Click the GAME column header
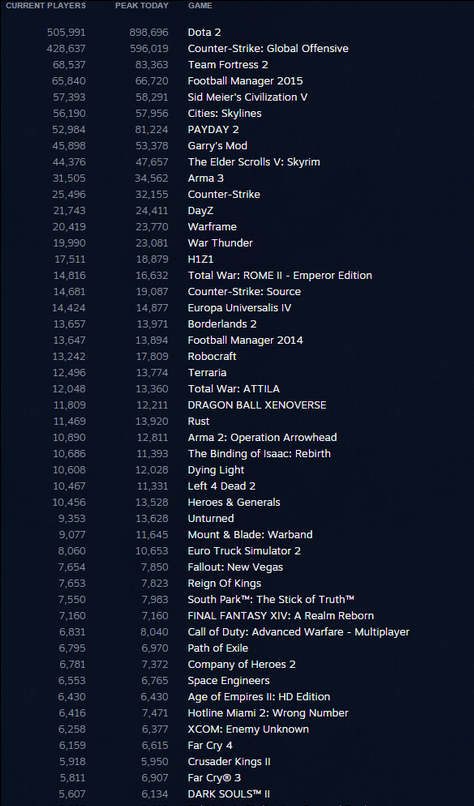The image size is (474, 806). (x=200, y=6)
